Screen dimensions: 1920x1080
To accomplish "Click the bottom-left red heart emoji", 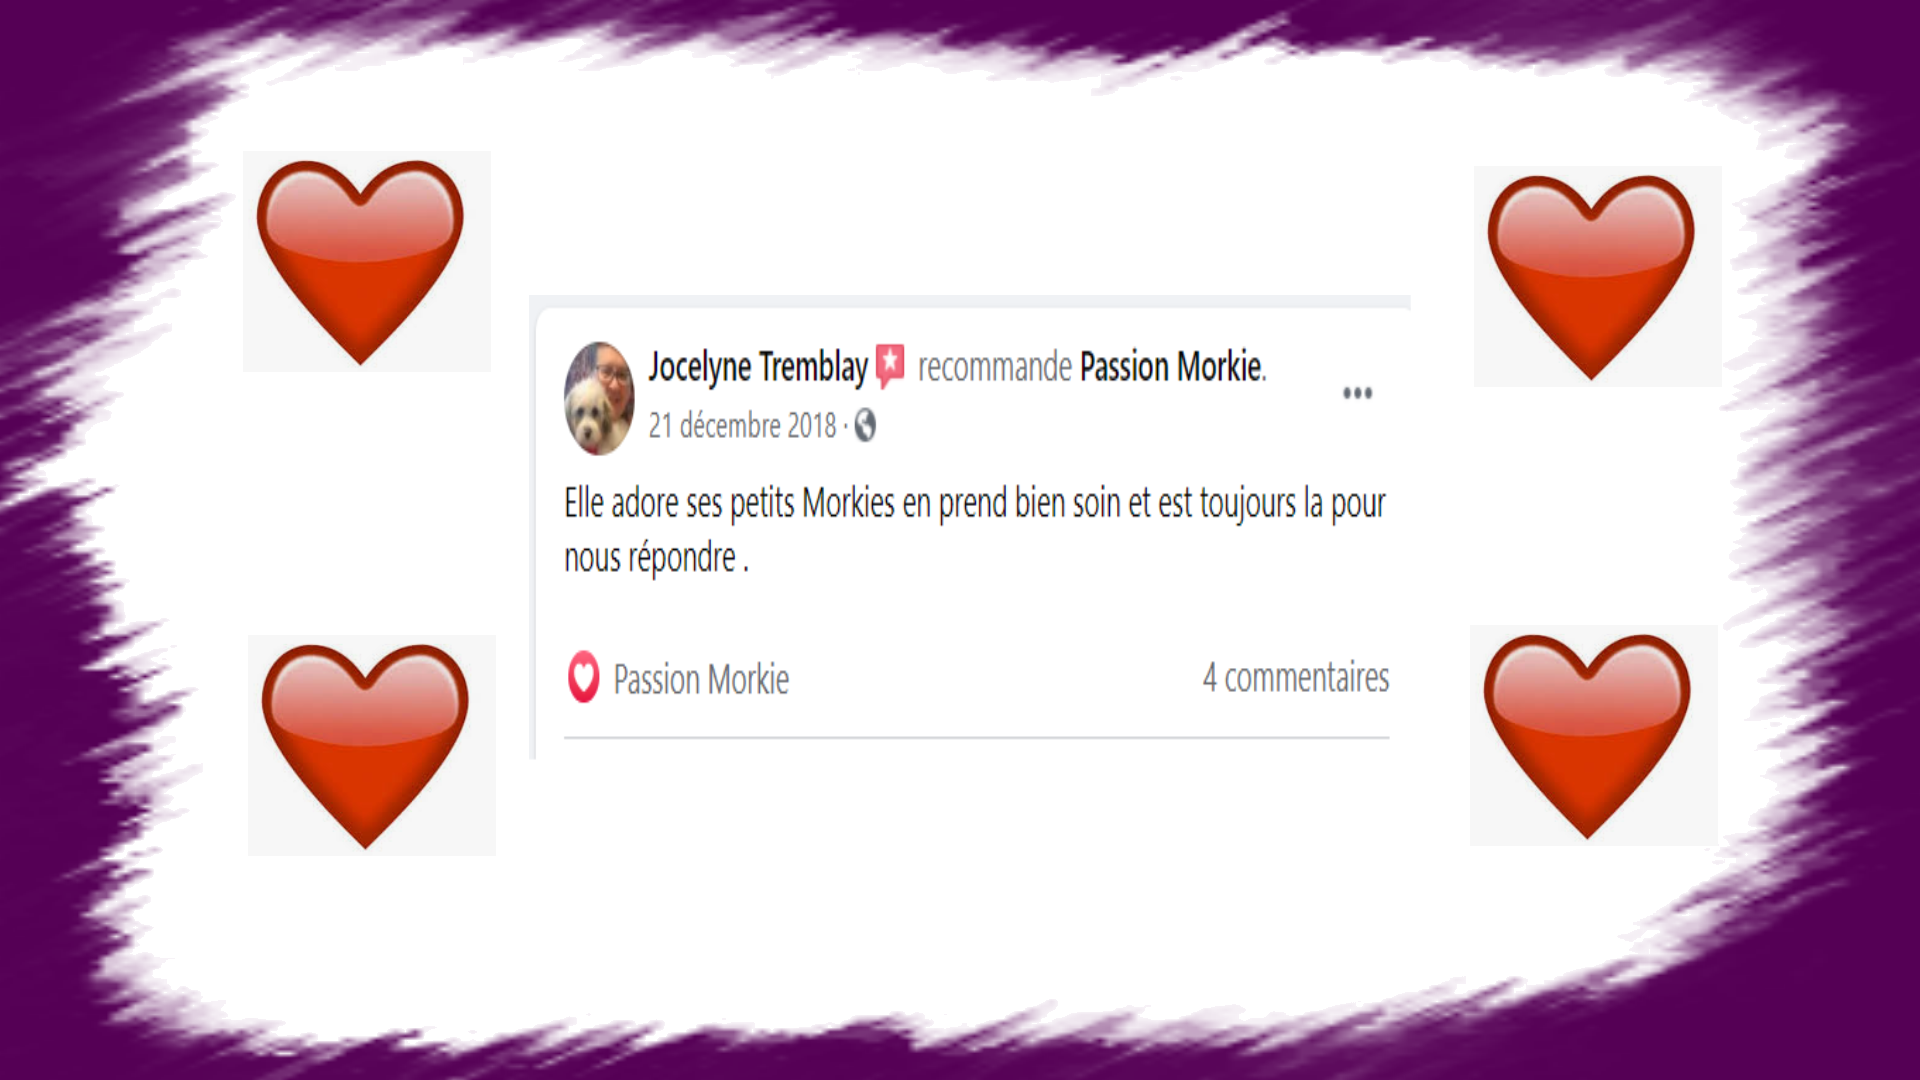I will (x=366, y=746).
